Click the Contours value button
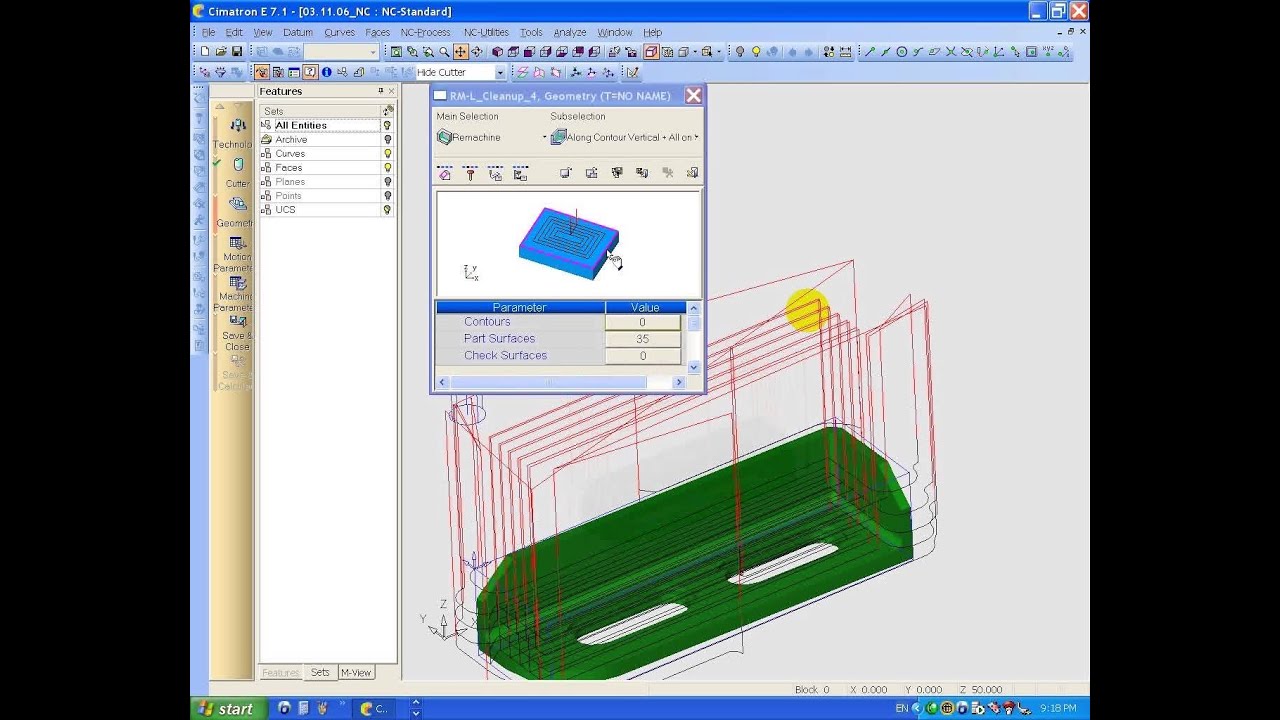Viewport: 1280px width, 720px height. [x=642, y=322]
